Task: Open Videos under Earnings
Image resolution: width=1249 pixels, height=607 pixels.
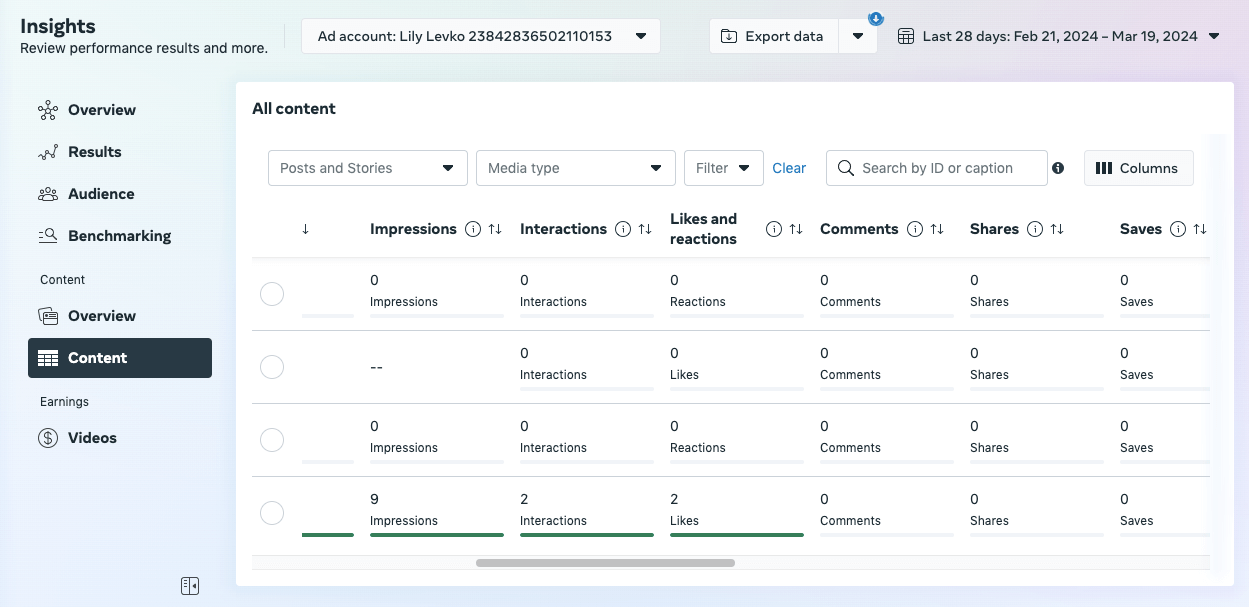Action: pos(120,438)
